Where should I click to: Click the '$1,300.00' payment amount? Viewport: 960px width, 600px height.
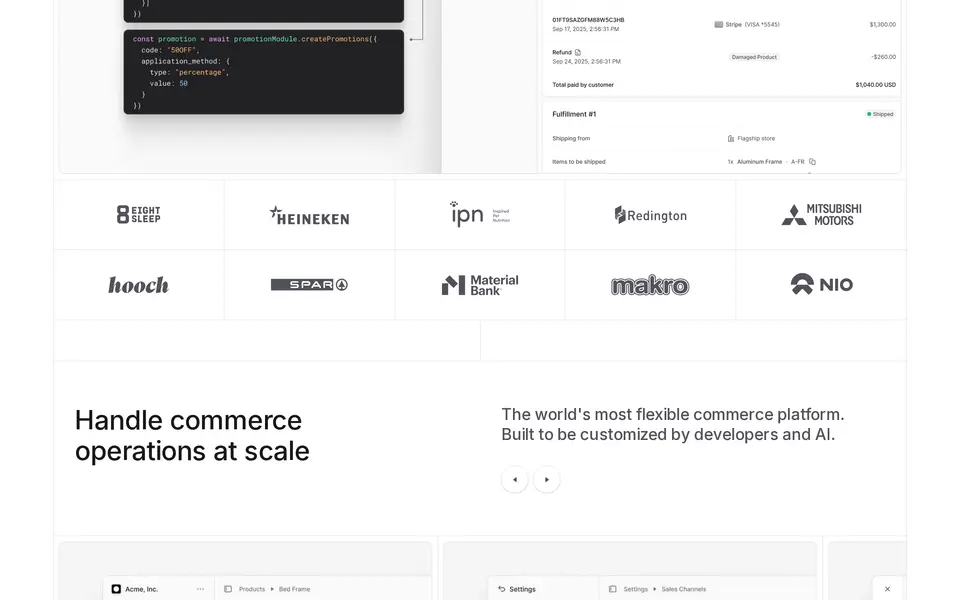(883, 24)
